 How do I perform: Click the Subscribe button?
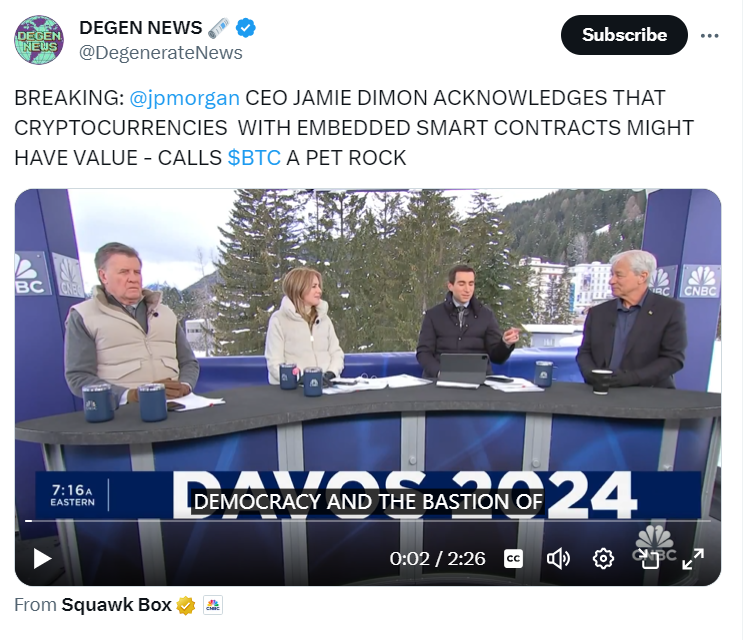click(x=624, y=35)
